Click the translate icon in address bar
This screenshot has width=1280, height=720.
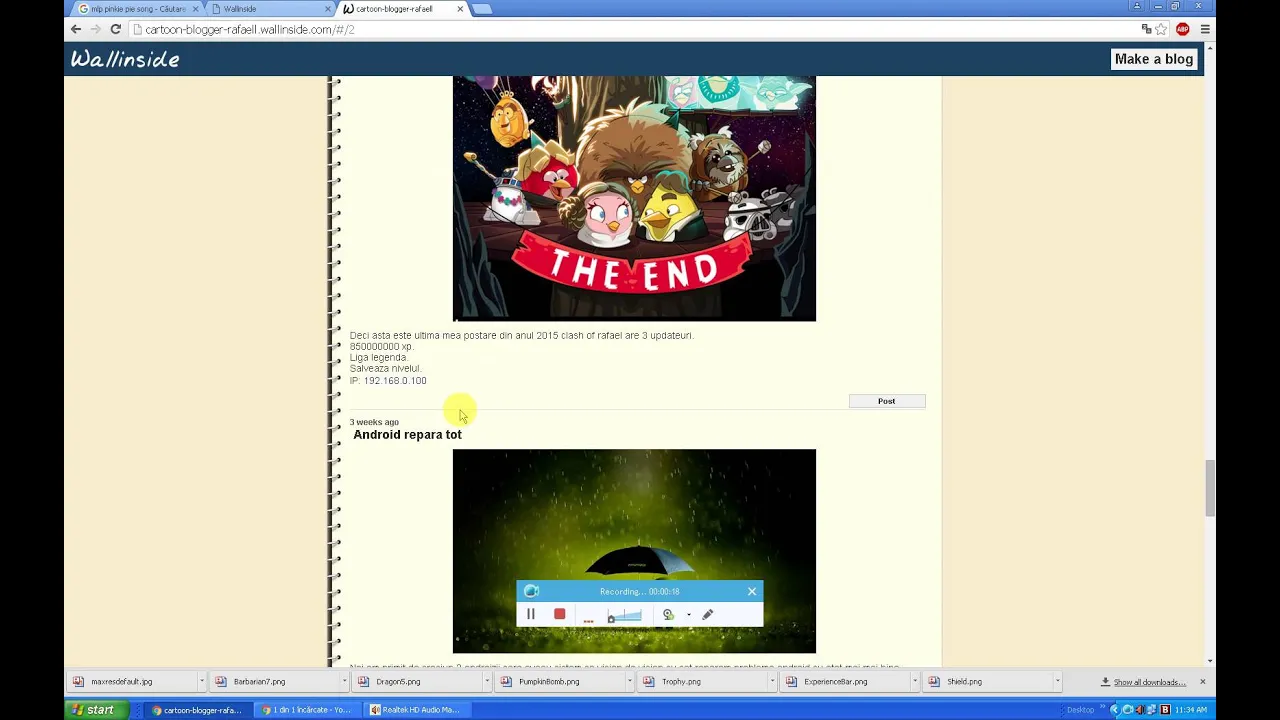pyautogui.click(x=1146, y=30)
